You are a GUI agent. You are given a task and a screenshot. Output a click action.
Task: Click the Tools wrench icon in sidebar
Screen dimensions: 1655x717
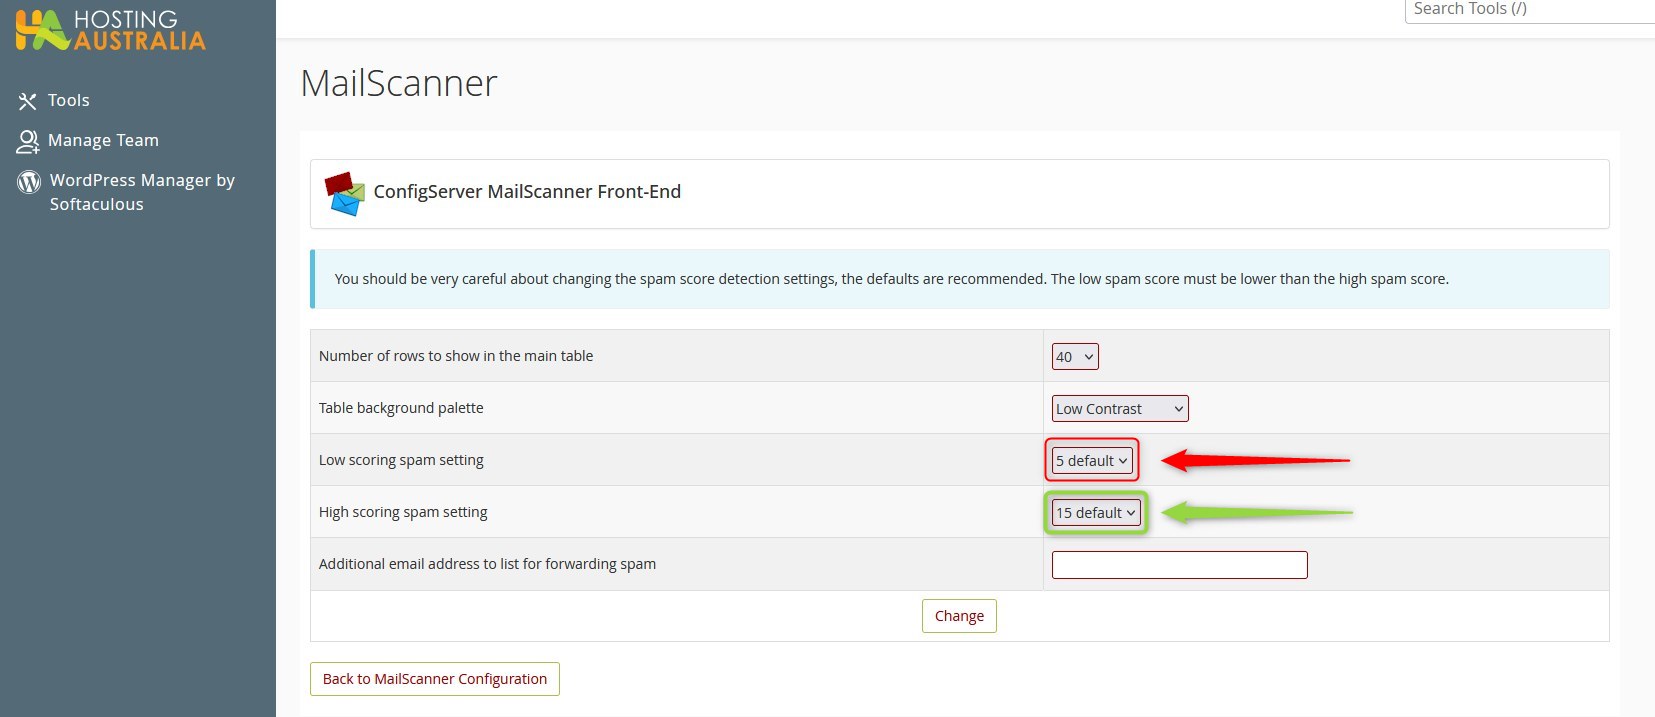pyautogui.click(x=27, y=101)
